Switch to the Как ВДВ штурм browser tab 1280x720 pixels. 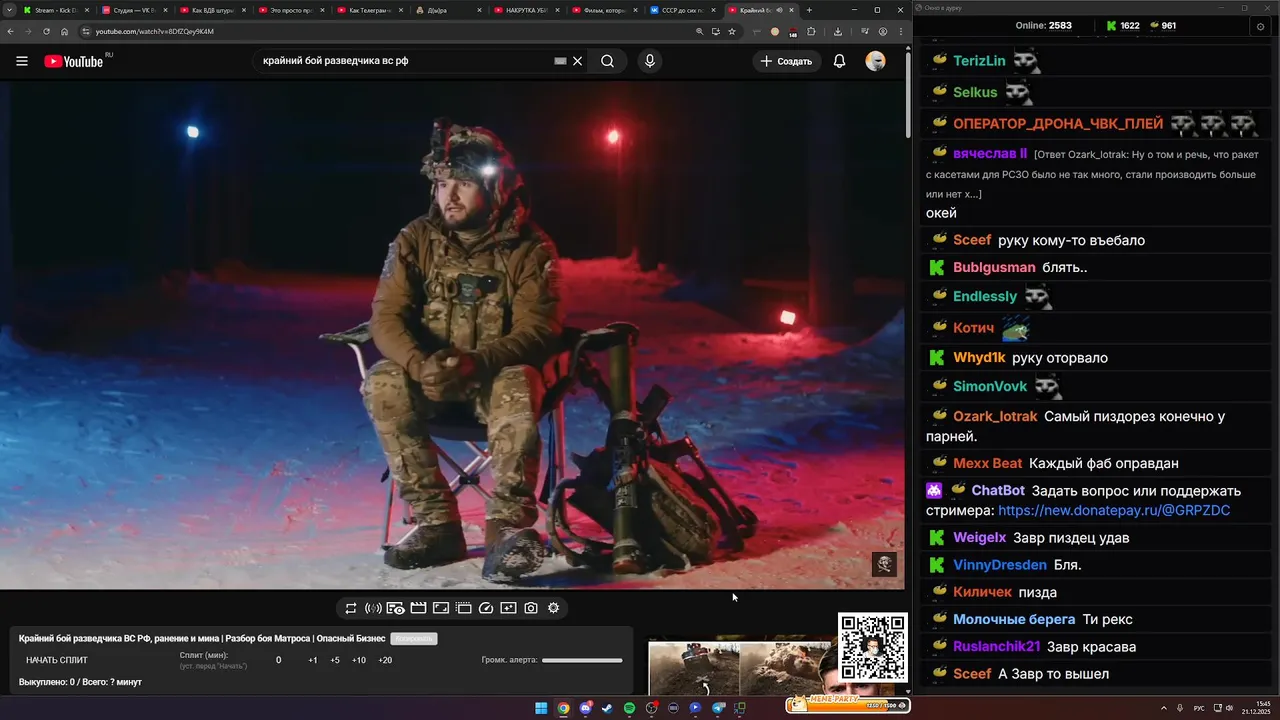(x=212, y=10)
